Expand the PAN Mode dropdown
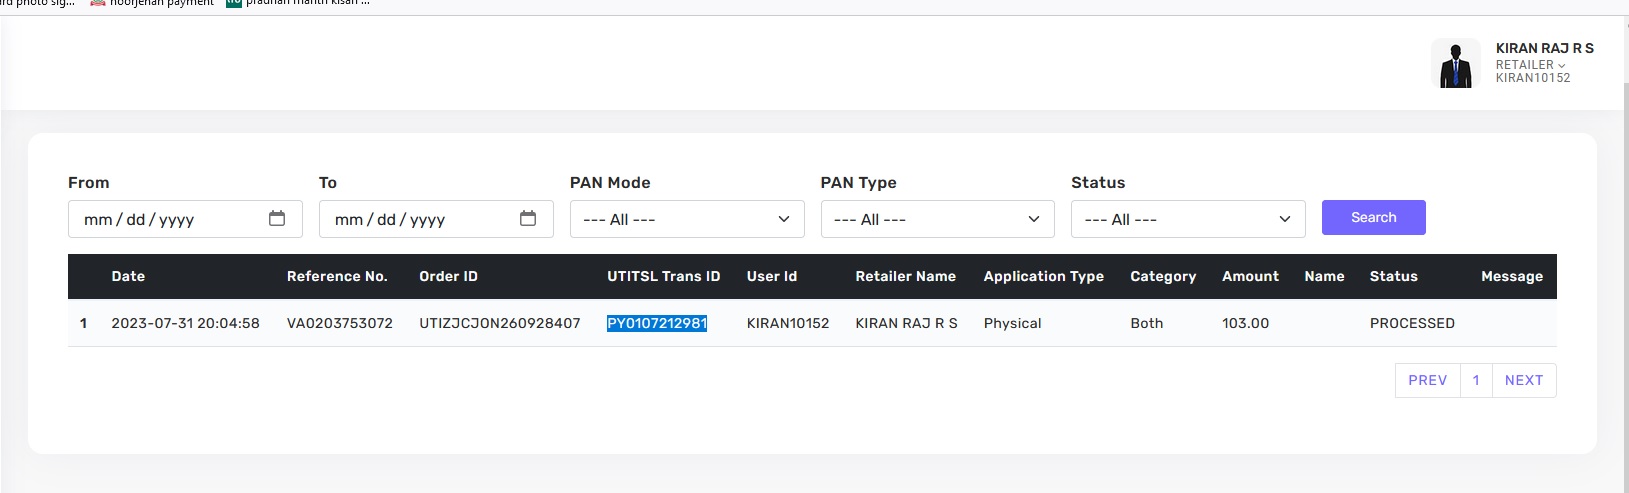1629x493 pixels. (x=686, y=219)
